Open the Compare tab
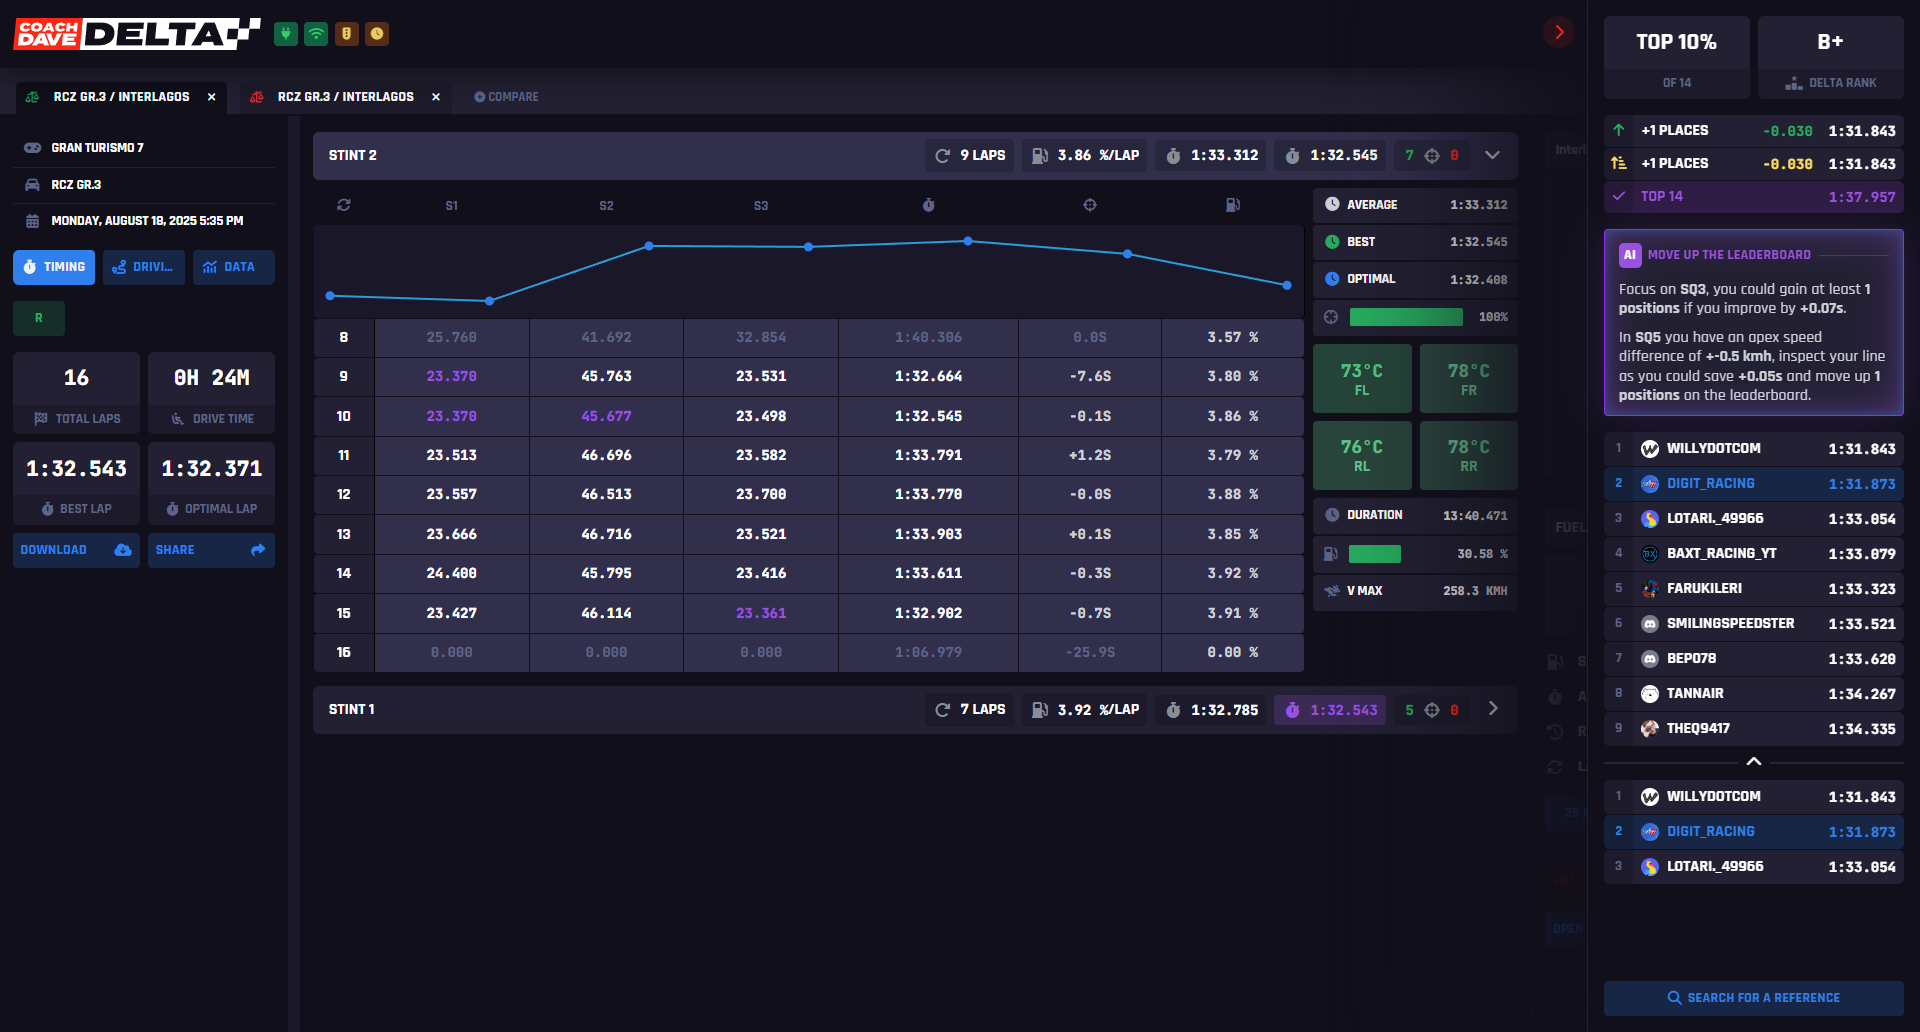Screen dimensions: 1920x1032 point(506,97)
